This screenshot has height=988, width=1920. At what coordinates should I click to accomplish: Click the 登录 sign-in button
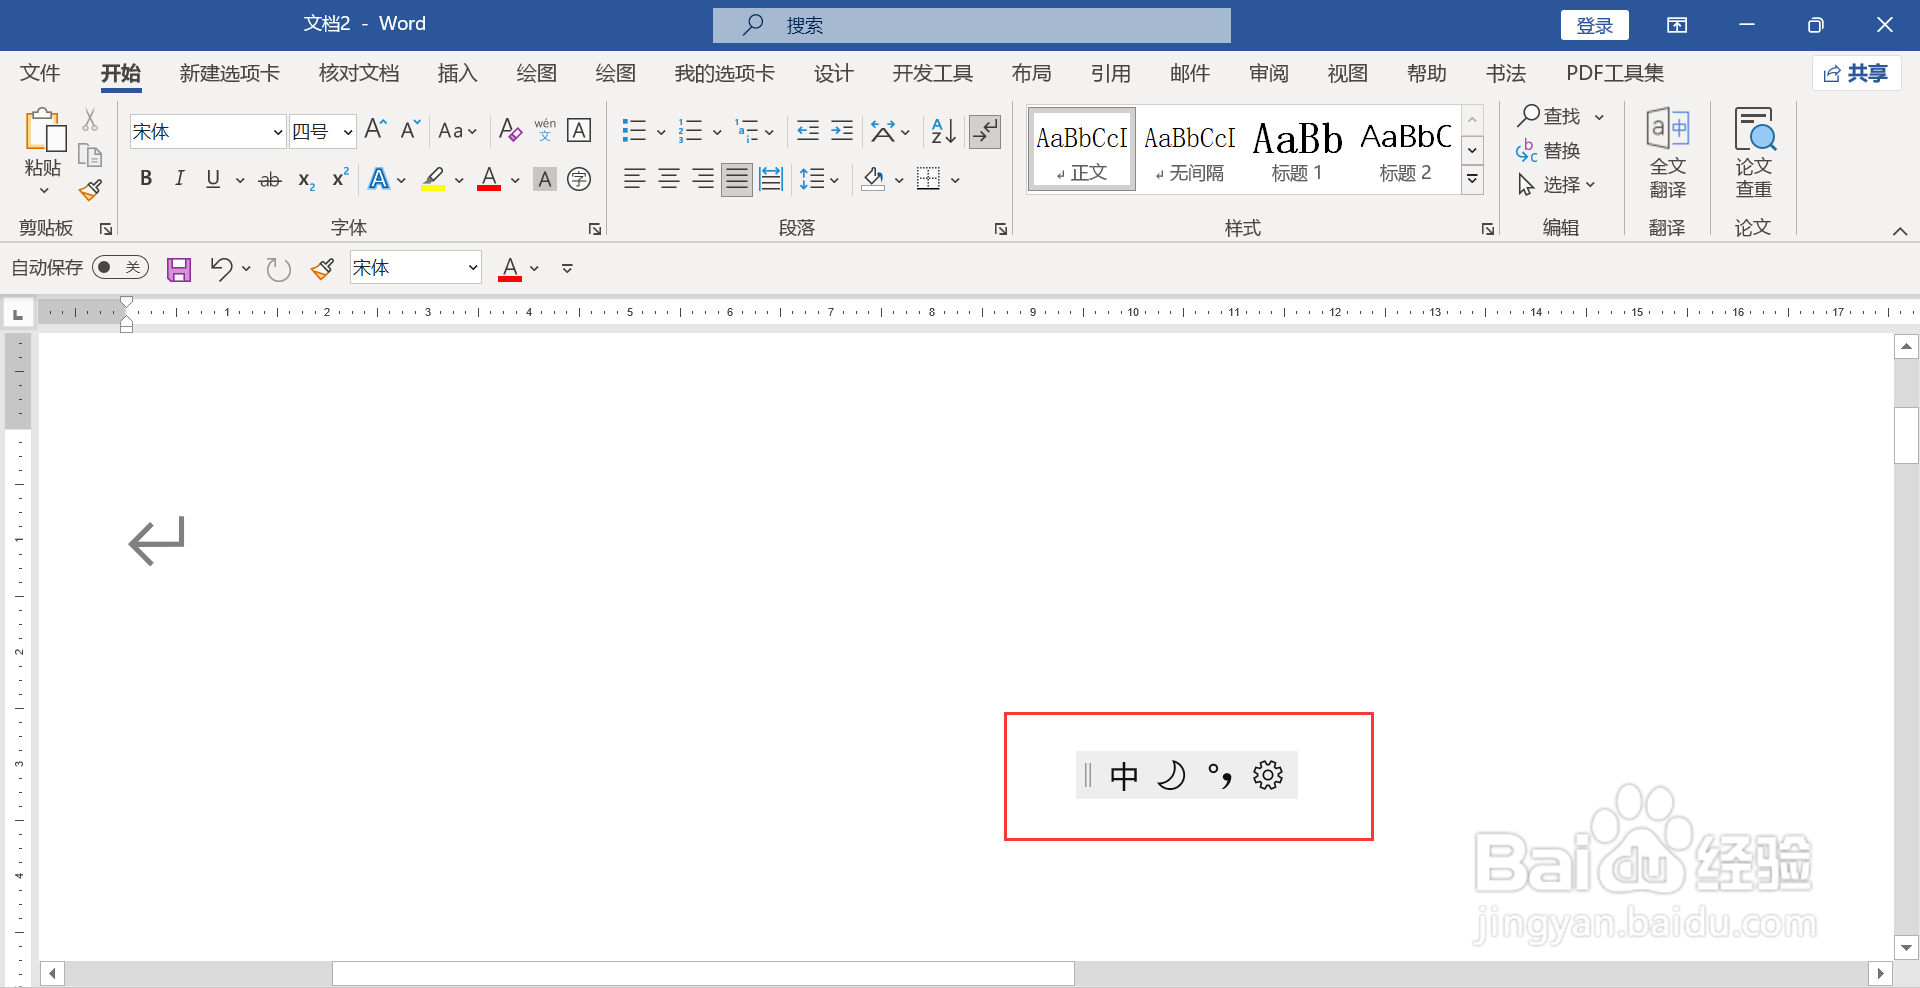1594,25
